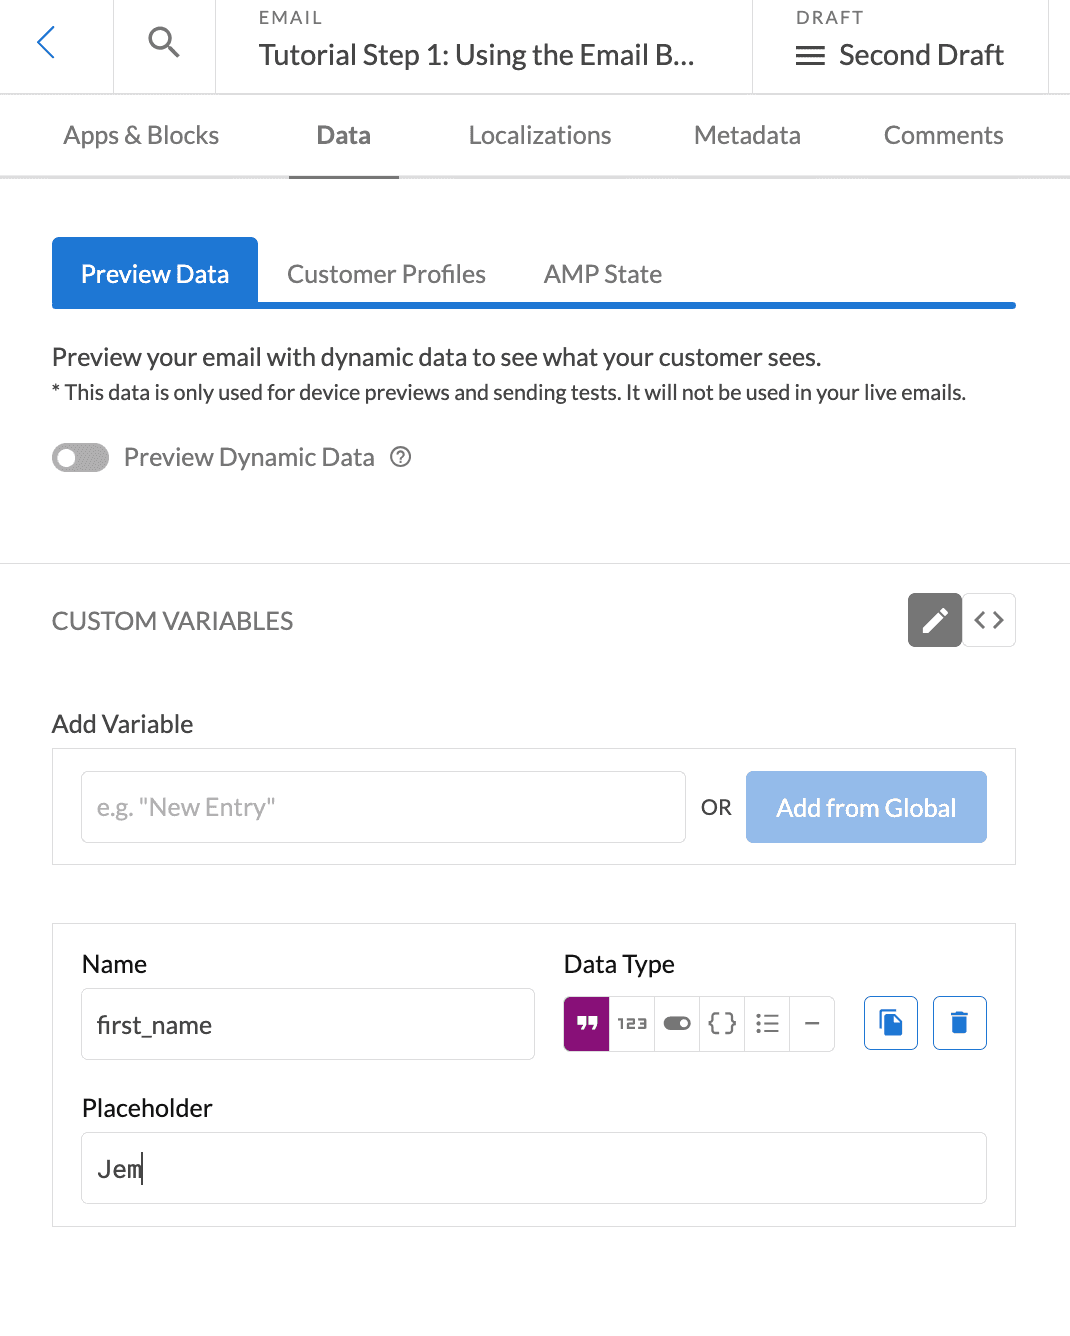Open the draft menu hamburger icon
This screenshot has width=1070, height=1336.
pyautogui.click(x=810, y=56)
